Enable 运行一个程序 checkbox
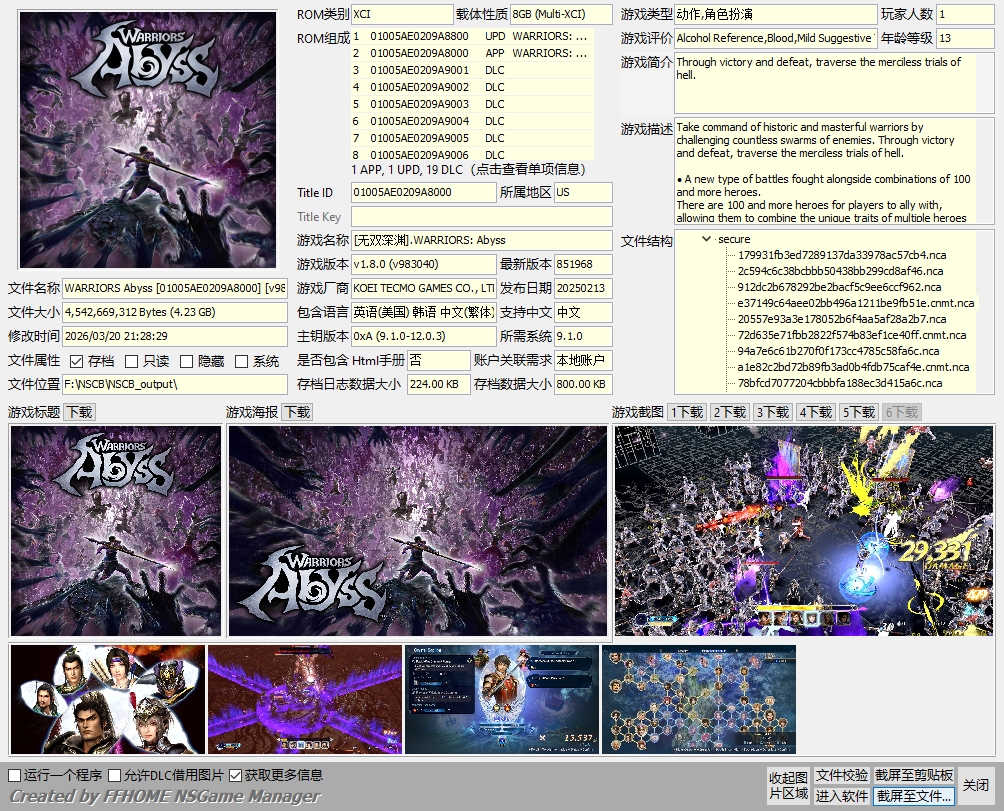This screenshot has height=811, width=1004. click(x=15, y=776)
